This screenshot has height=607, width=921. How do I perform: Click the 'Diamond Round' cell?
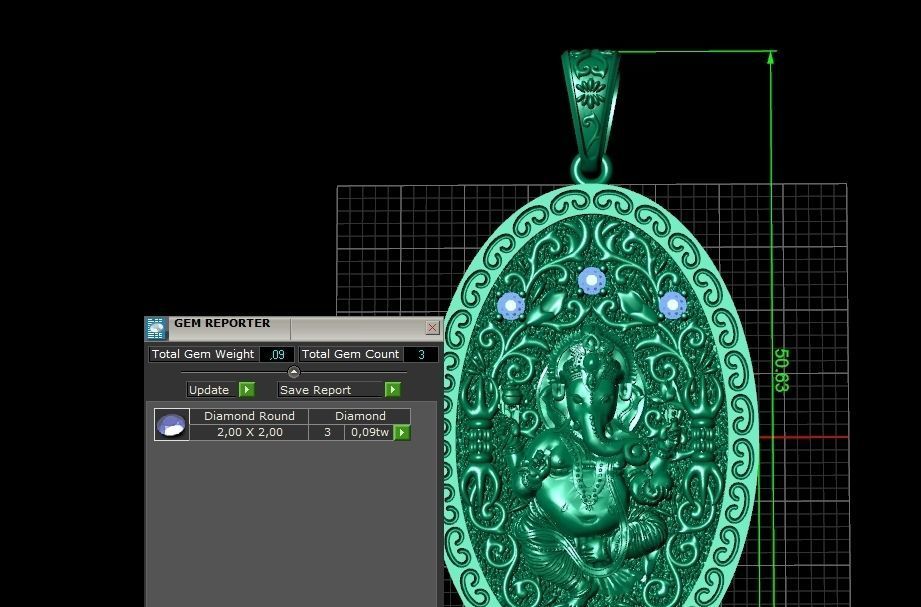tap(249, 416)
